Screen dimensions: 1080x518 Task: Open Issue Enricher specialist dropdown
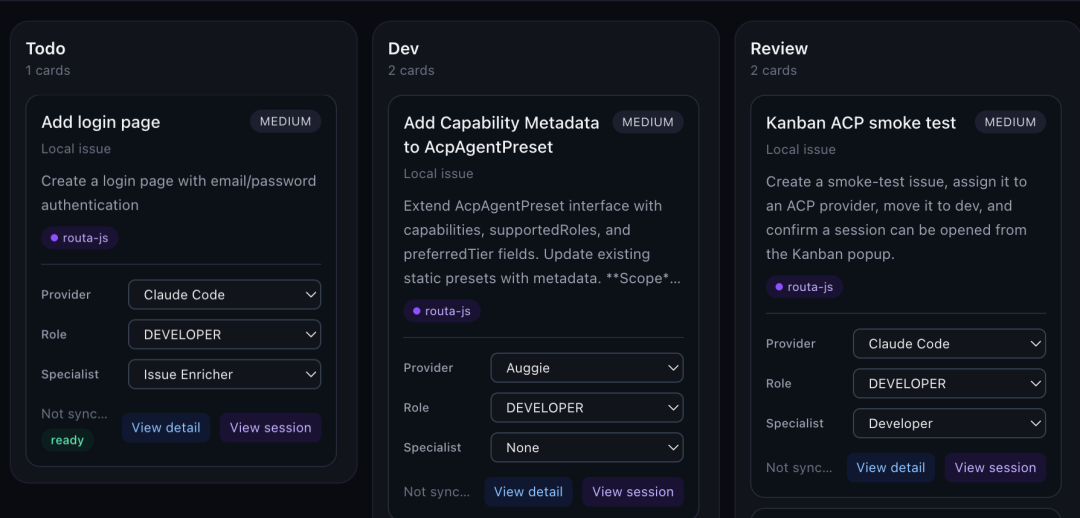225,375
